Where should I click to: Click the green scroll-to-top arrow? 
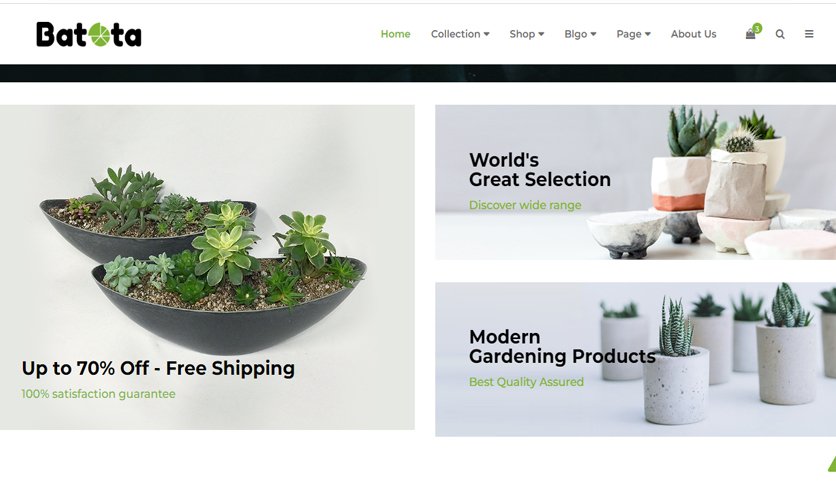832,463
